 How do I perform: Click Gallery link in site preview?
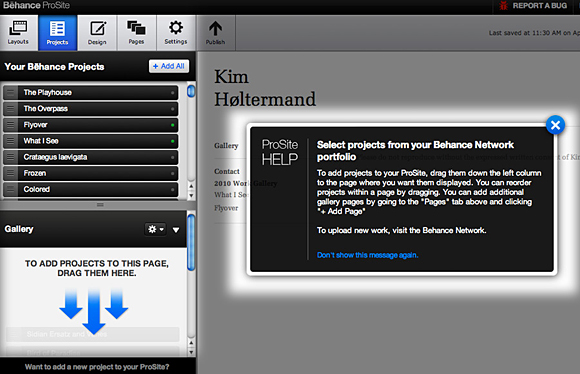click(226, 146)
